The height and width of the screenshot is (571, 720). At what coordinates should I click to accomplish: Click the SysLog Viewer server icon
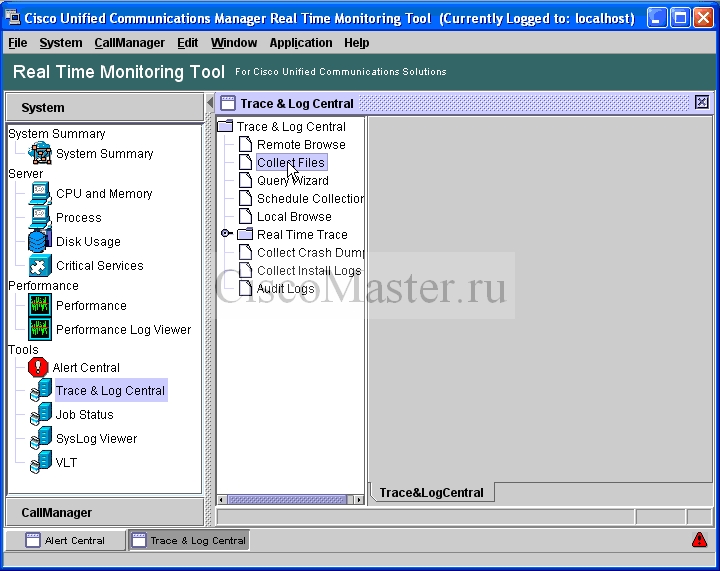41,438
